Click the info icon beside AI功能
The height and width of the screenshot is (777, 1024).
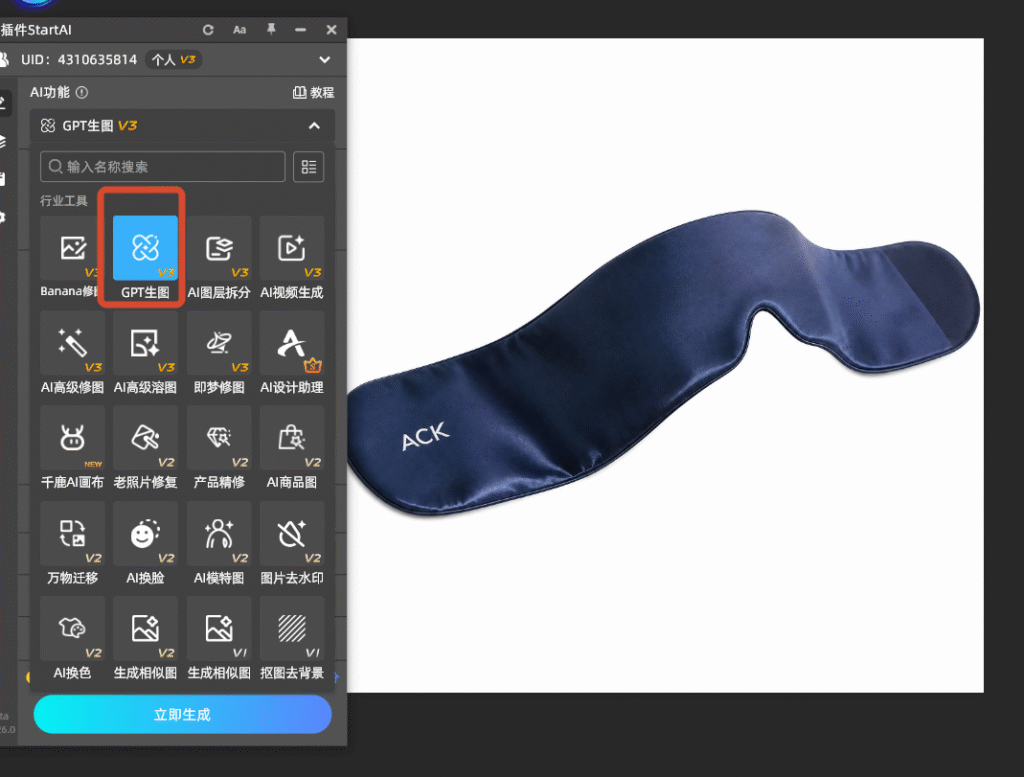point(82,92)
